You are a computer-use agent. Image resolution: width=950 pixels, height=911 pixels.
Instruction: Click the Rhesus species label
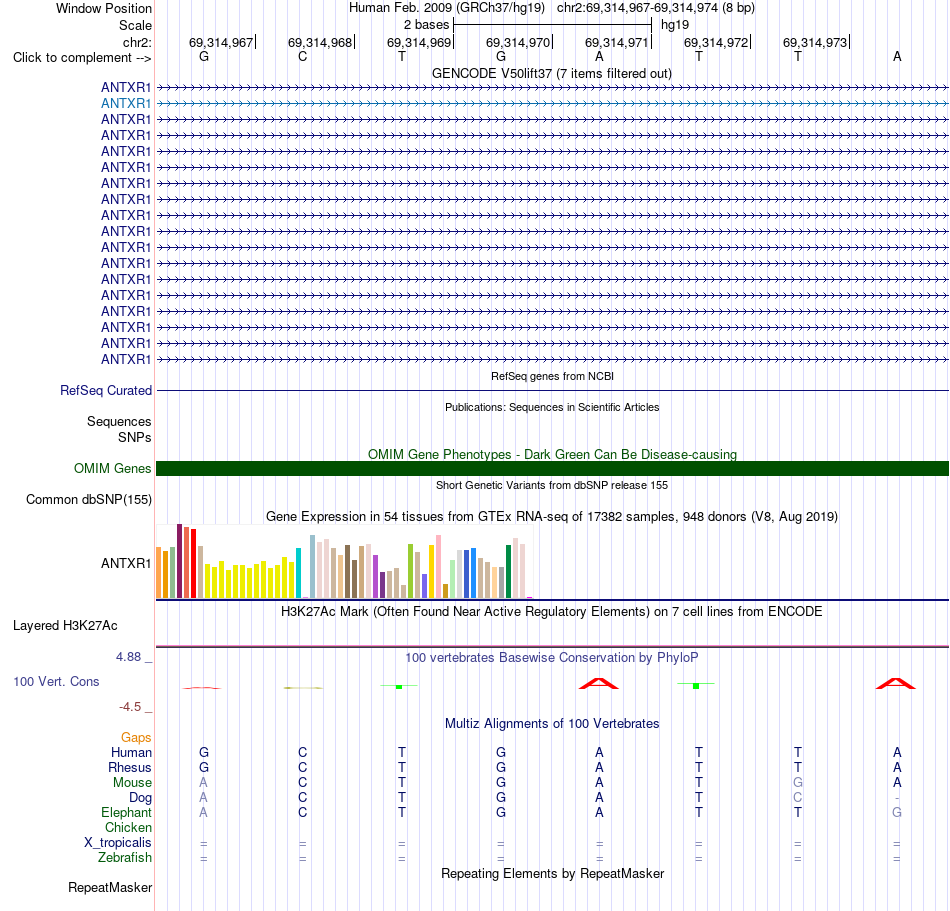130,767
